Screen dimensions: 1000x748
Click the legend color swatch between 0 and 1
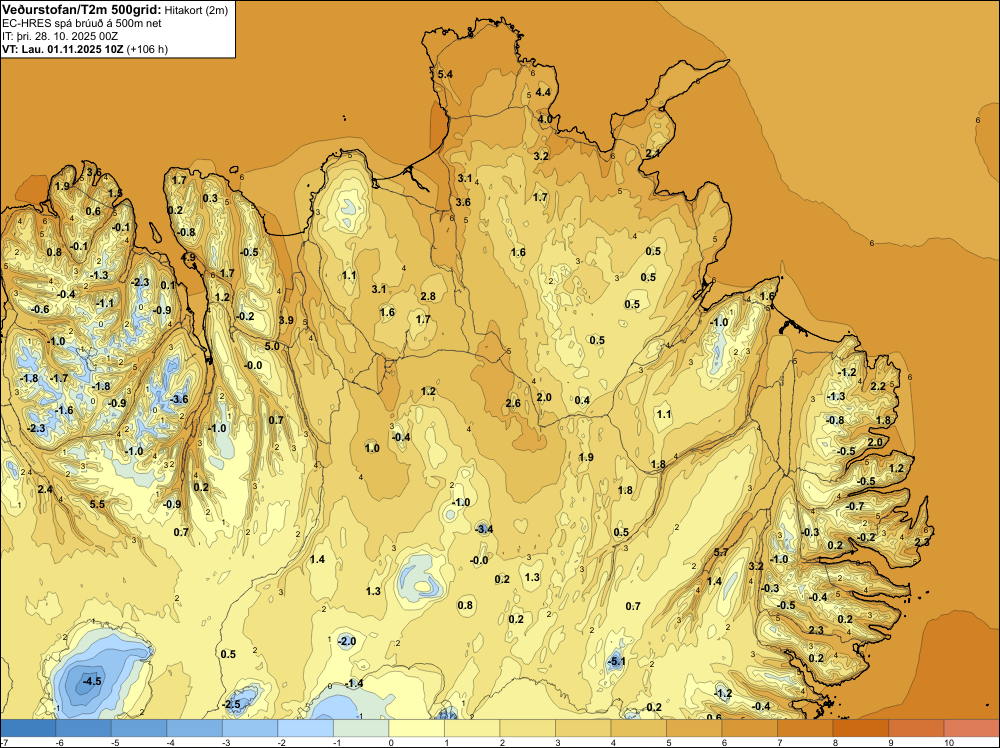[x=416, y=728]
